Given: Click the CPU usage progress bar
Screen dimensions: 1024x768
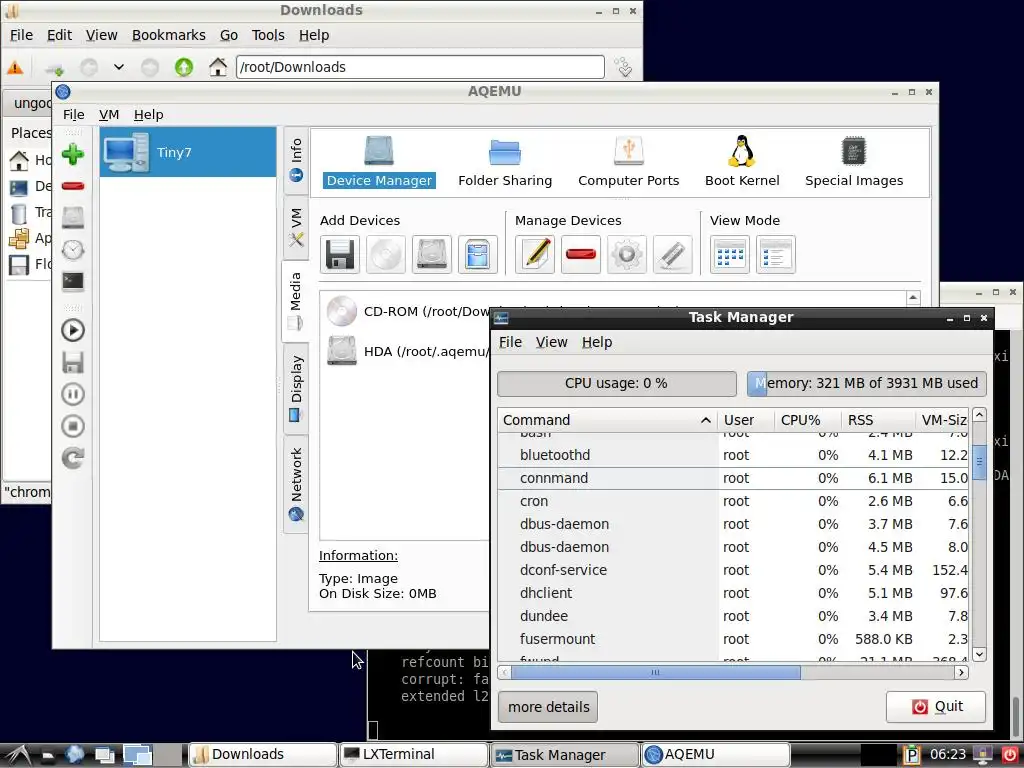Looking at the screenshot, I should point(616,383).
